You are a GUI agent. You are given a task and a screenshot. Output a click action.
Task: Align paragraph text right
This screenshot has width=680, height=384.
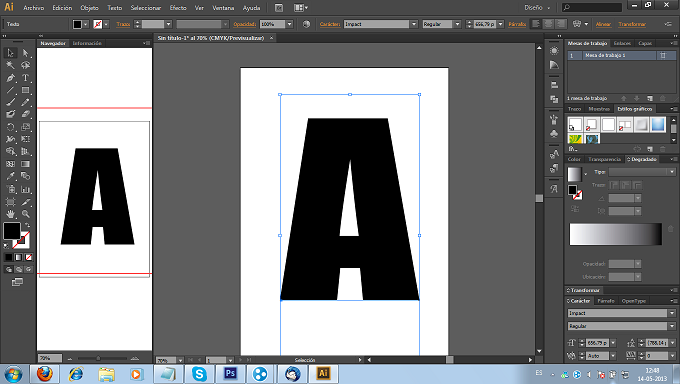tap(561, 24)
